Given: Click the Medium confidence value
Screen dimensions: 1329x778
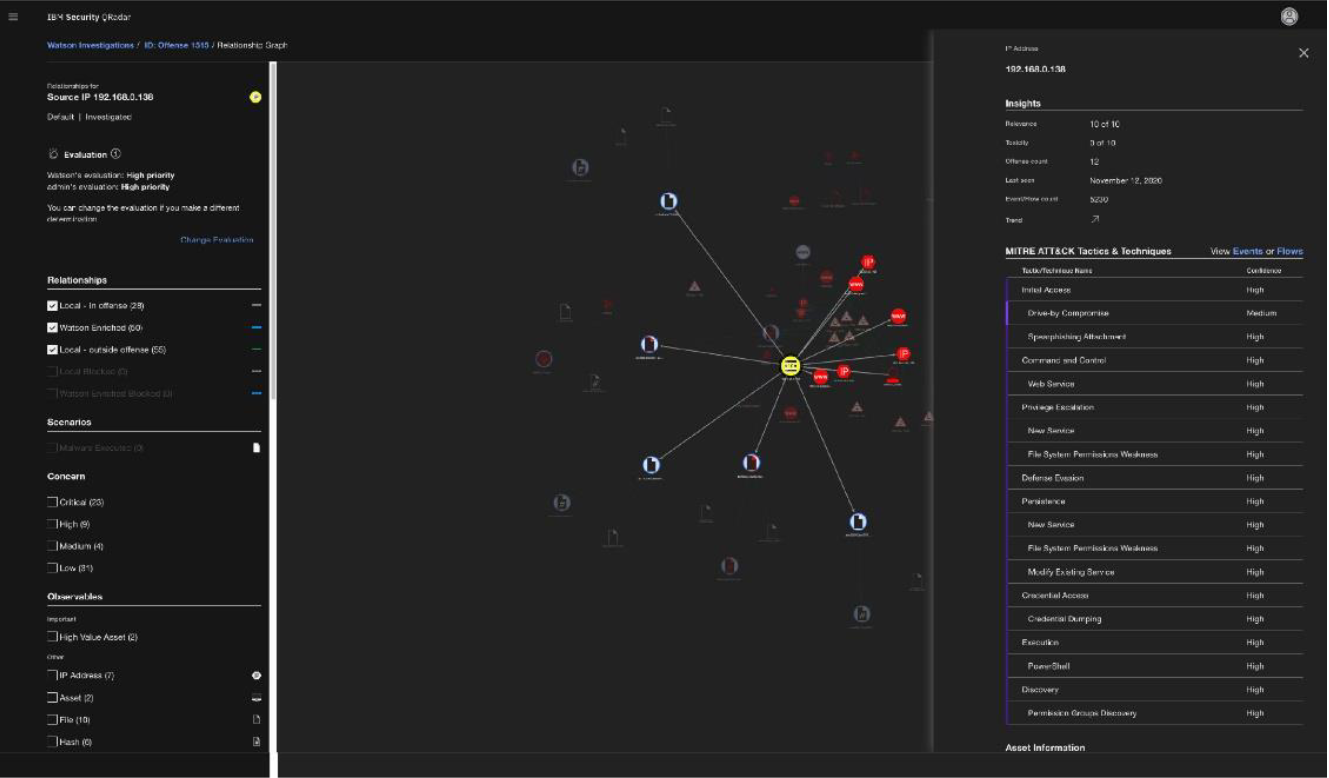Looking at the screenshot, I should pos(1261,314).
